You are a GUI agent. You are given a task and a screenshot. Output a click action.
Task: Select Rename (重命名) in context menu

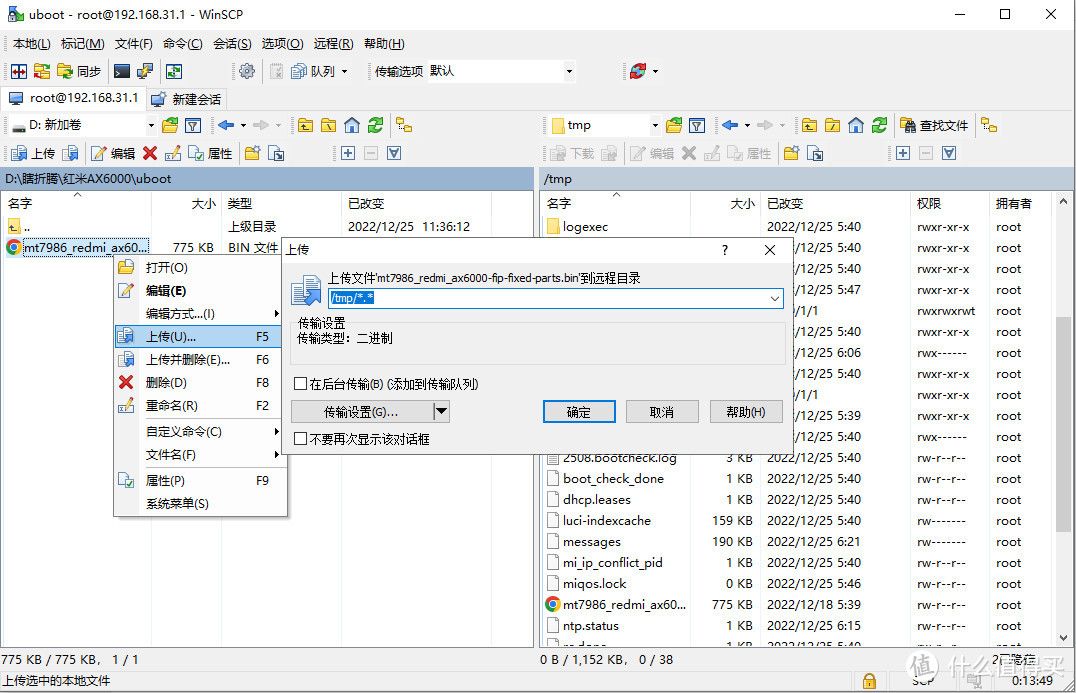coord(197,406)
